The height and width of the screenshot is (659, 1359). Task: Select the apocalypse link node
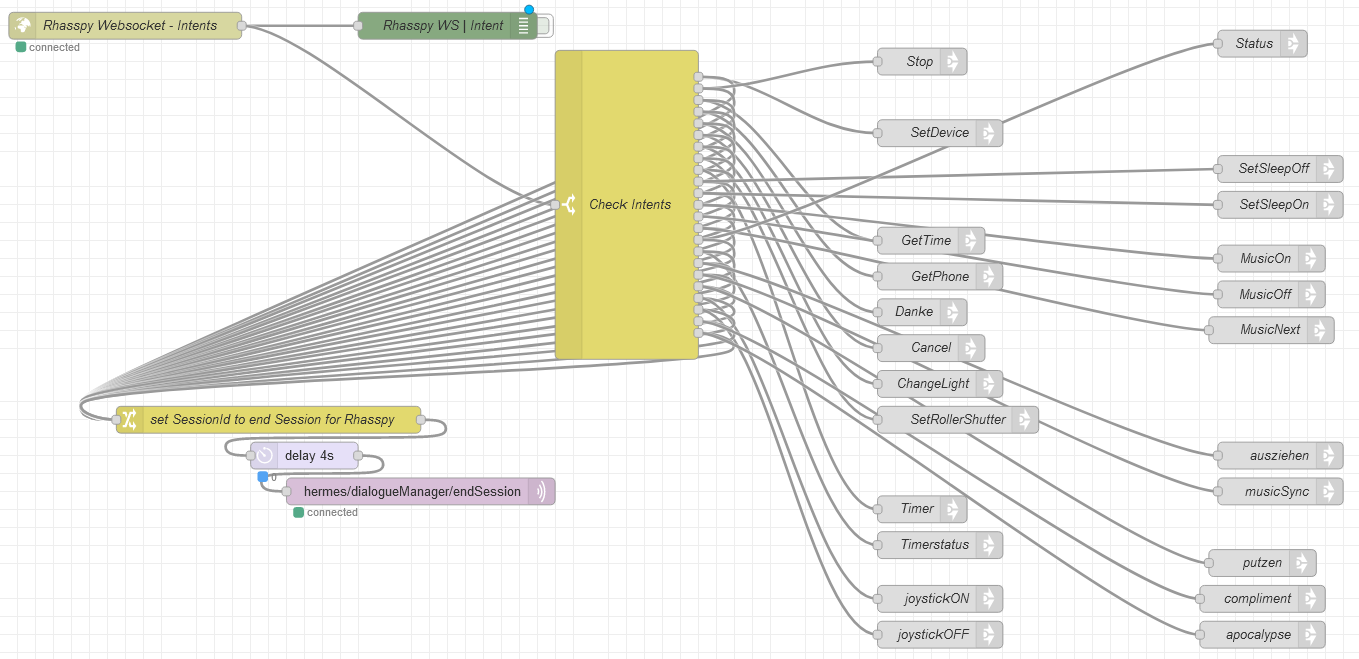tap(1254, 635)
